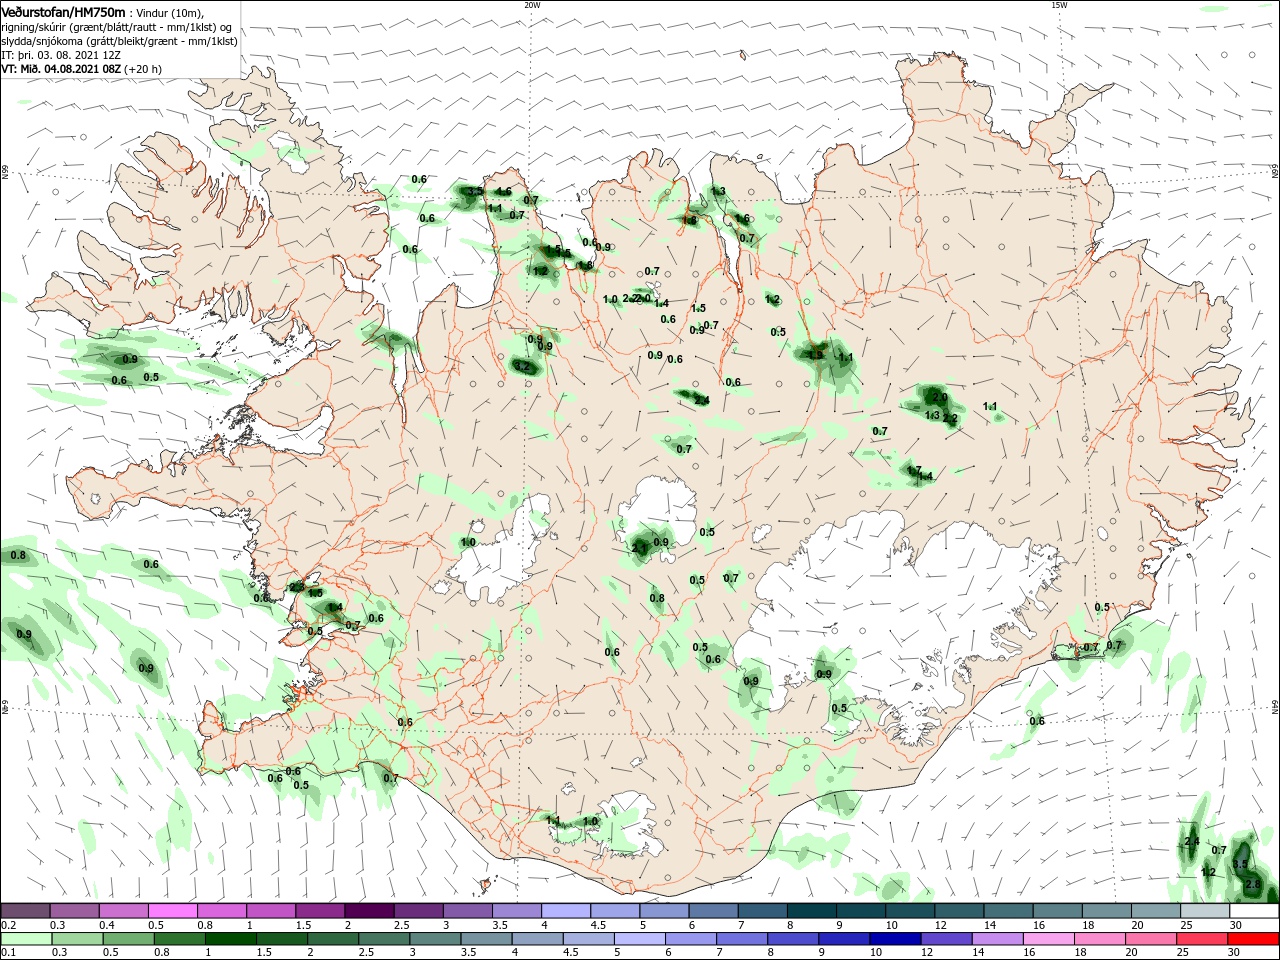Click the 'IT: þri. 03. 08. 2021 12Z' line
This screenshot has height=960, width=1280.
(x=59, y=55)
